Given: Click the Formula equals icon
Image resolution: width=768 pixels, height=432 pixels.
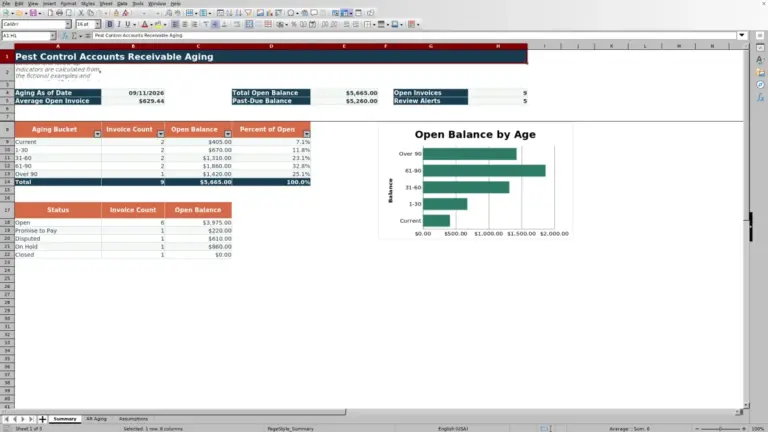Looking at the screenshot, I should [x=88, y=35].
